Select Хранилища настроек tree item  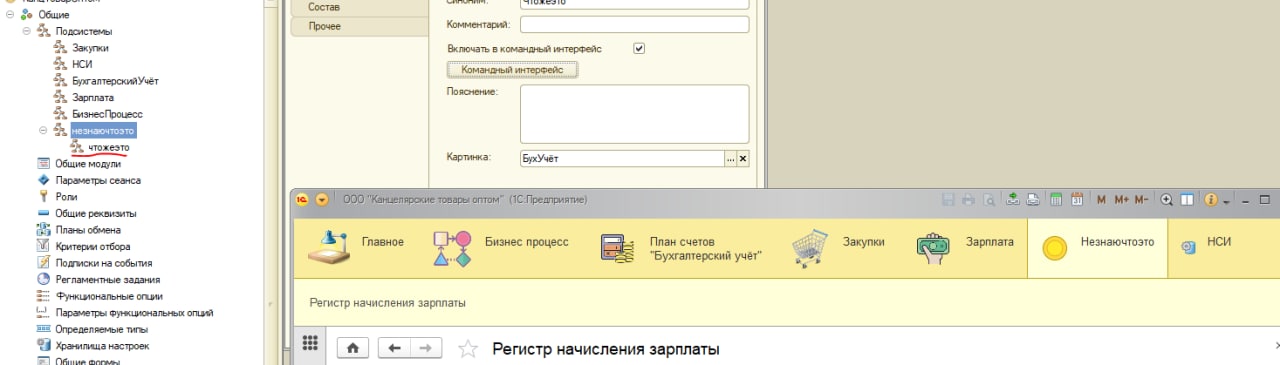click(x=102, y=345)
